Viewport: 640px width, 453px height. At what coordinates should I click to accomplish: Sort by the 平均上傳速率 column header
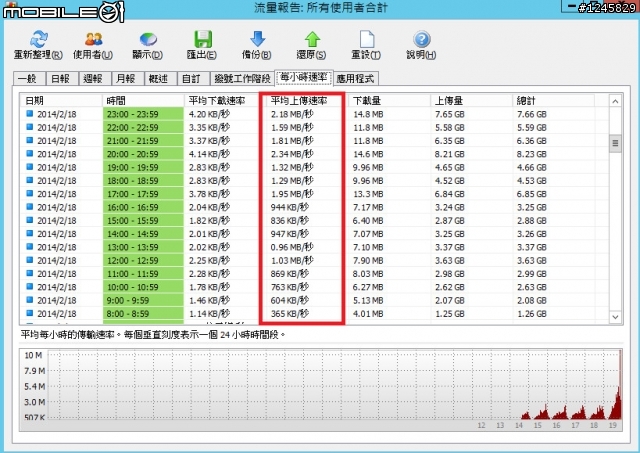[307, 101]
